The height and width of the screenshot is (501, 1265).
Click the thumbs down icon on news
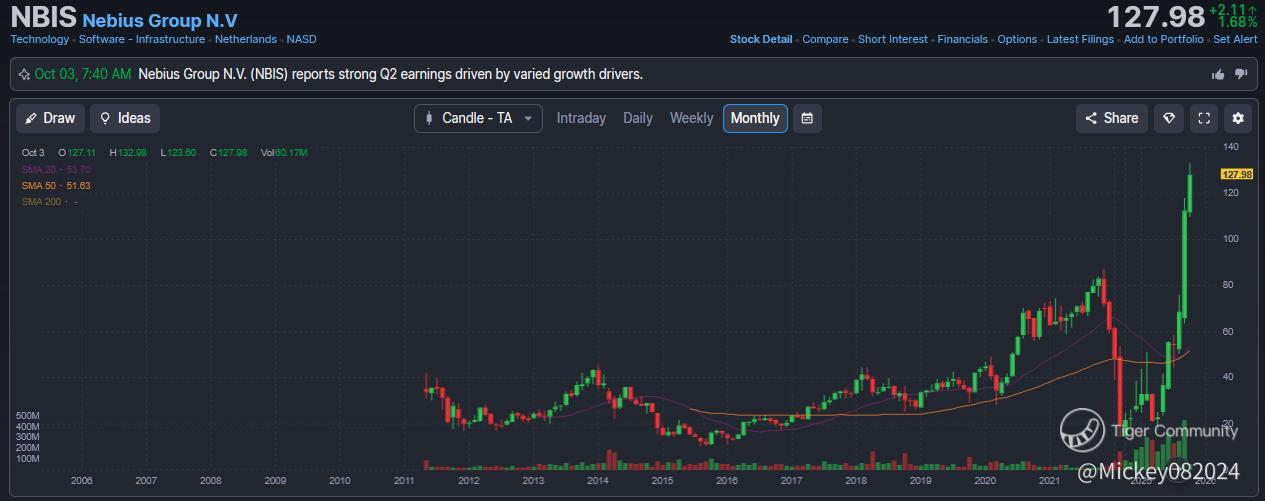tap(1241, 74)
